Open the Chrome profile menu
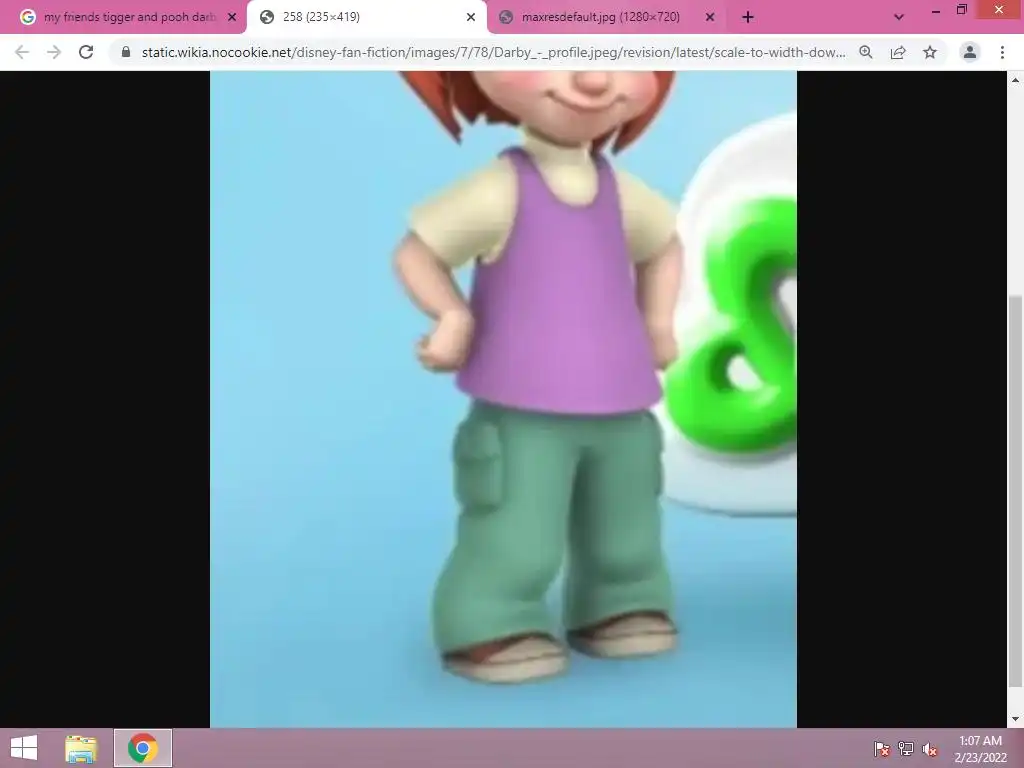 [x=970, y=52]
